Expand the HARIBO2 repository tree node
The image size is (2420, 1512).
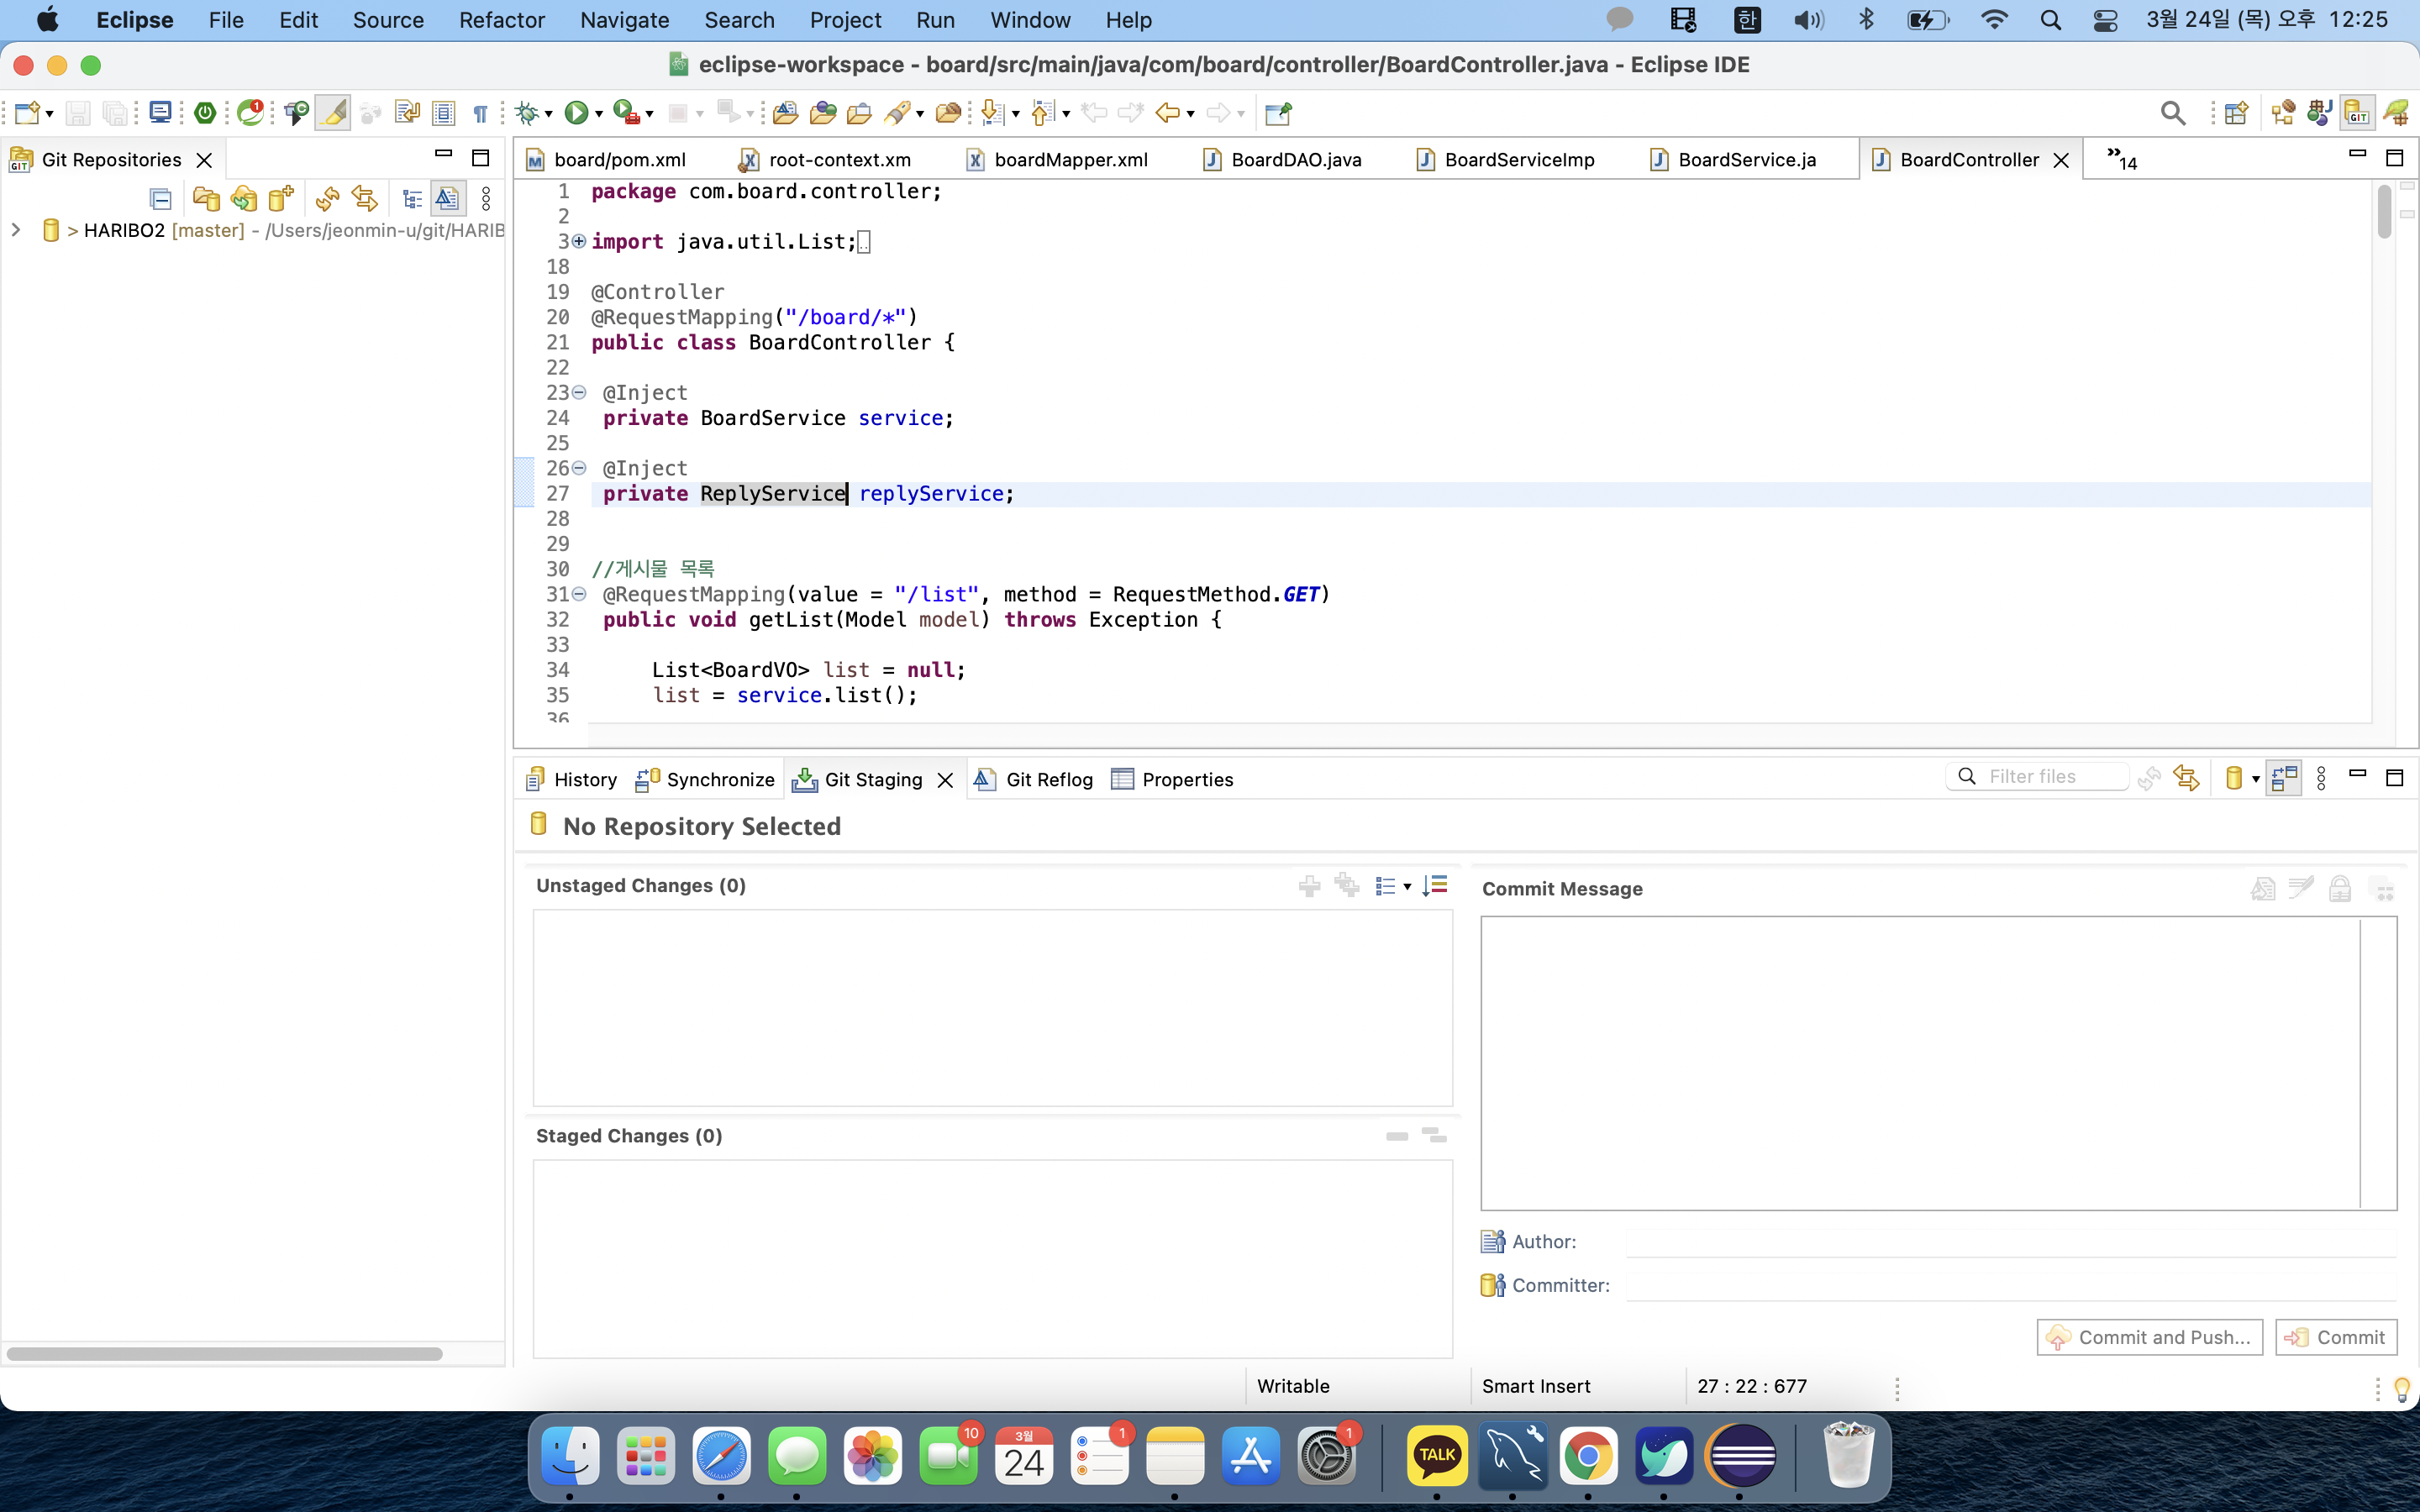(x=16, y=230)
